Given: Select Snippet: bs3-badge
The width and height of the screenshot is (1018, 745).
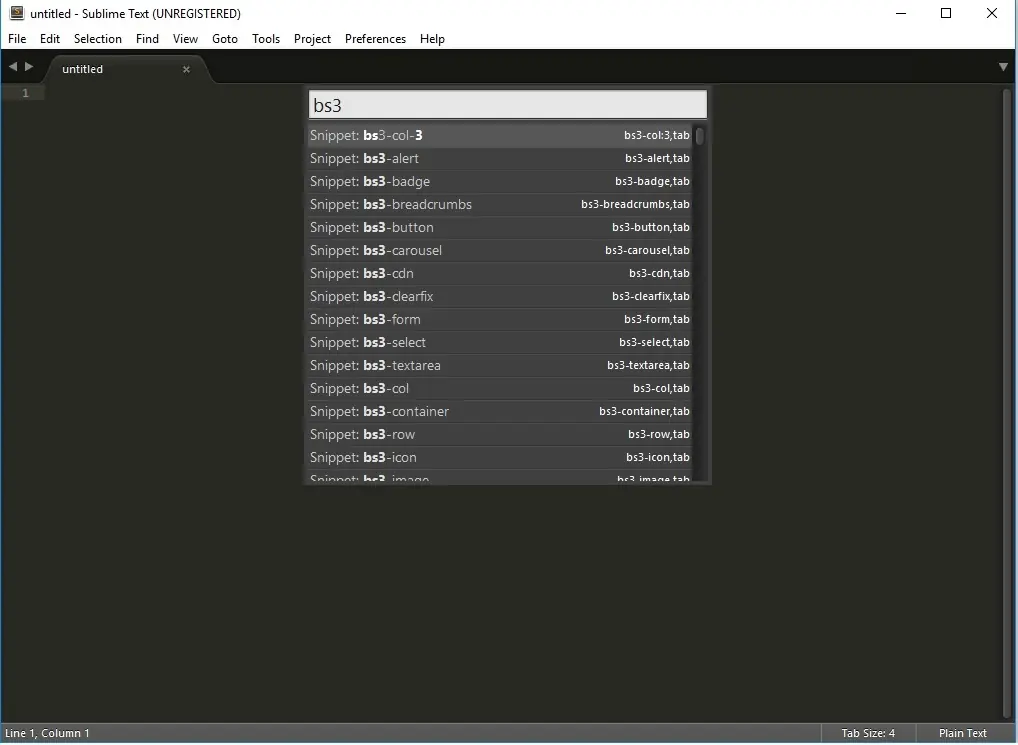Looking at the screenshot, I should coord(500,182).
